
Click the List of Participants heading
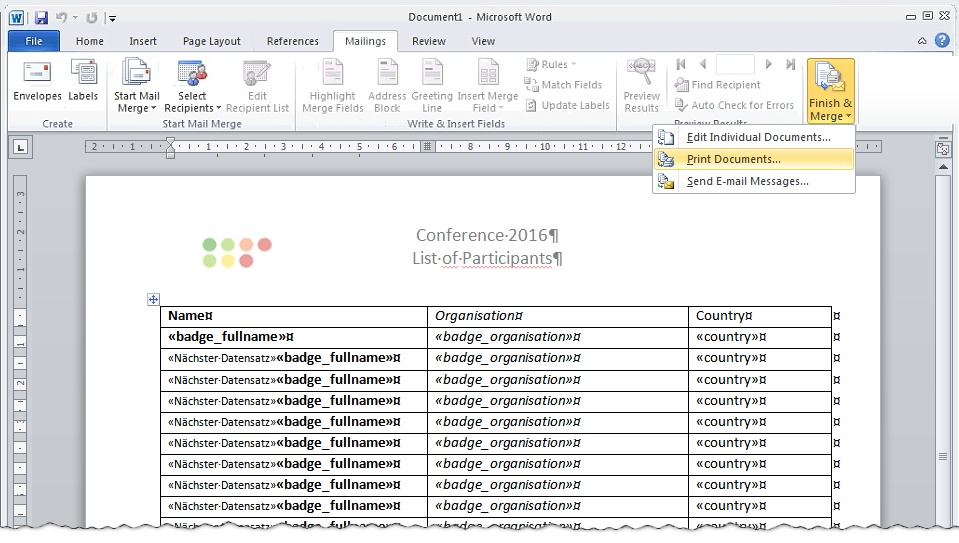(x=487, y=259)
